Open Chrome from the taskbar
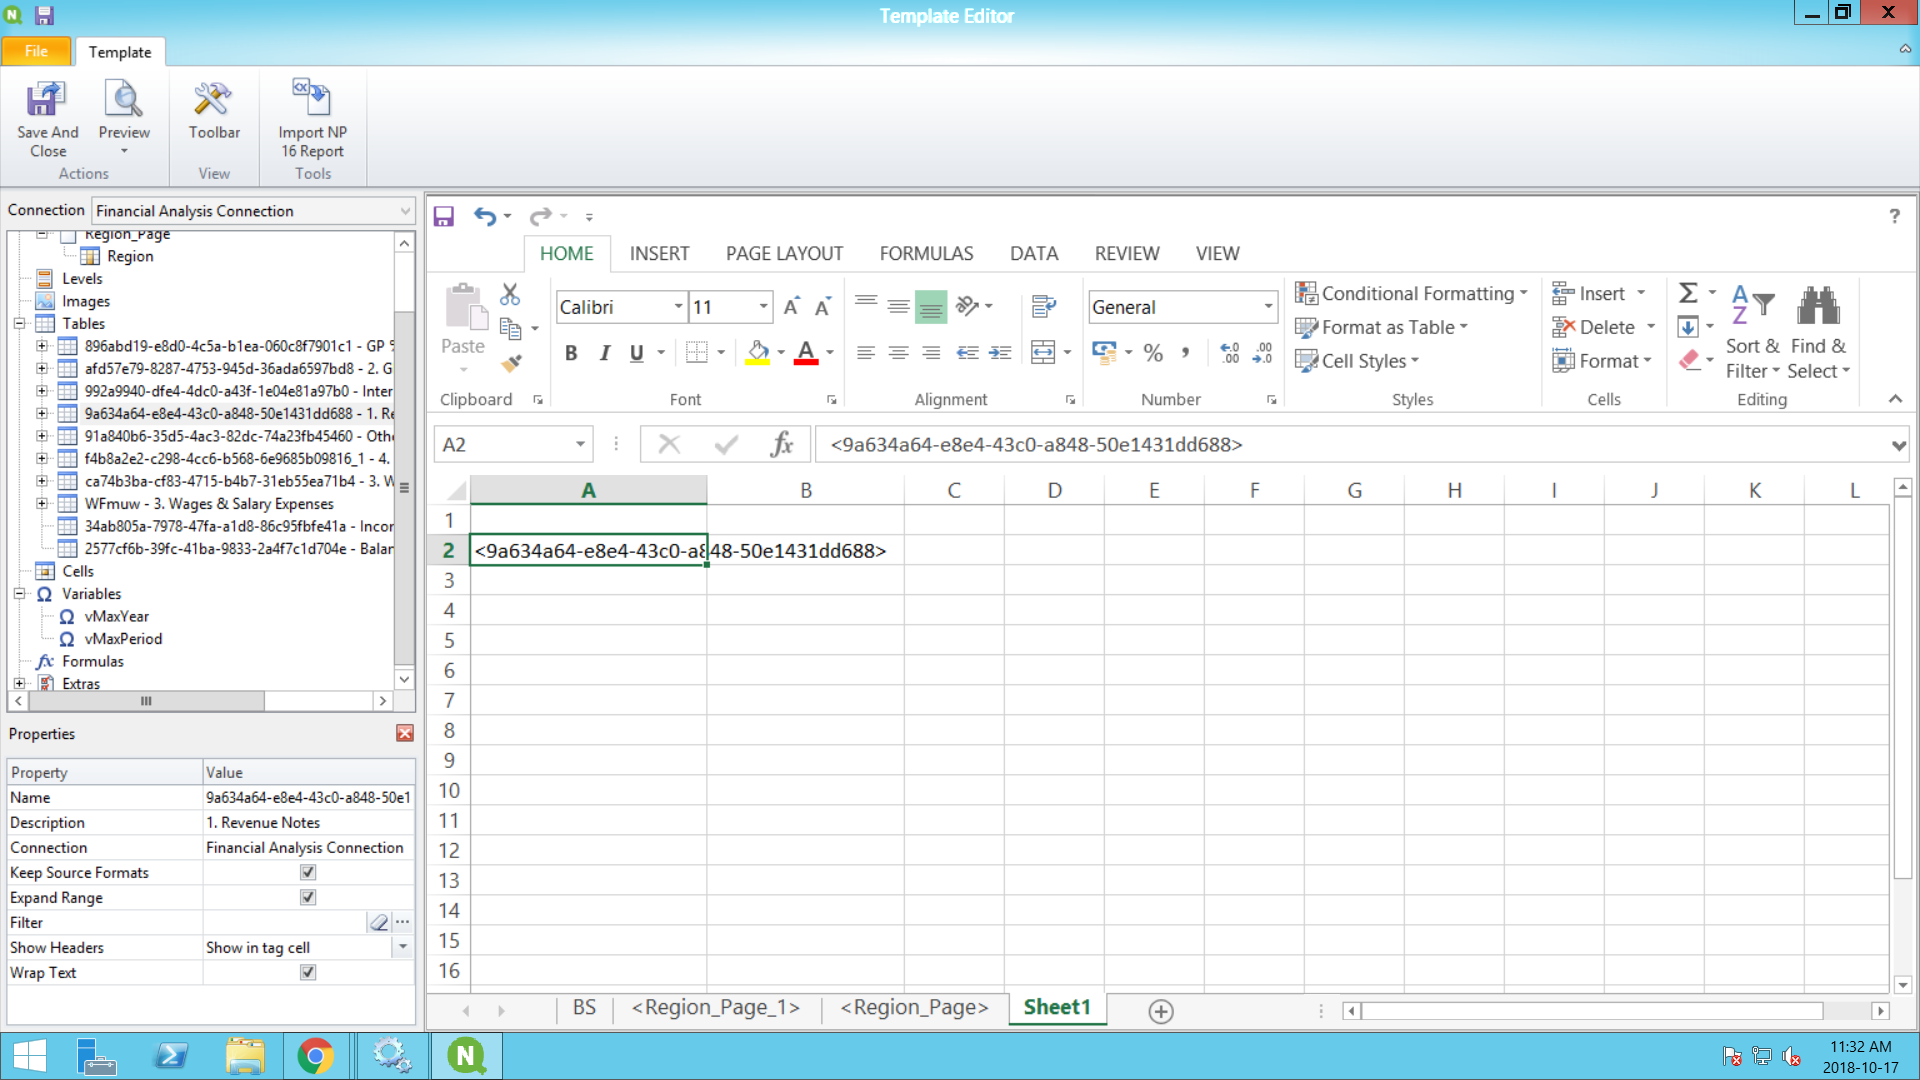 point(315,1056)
